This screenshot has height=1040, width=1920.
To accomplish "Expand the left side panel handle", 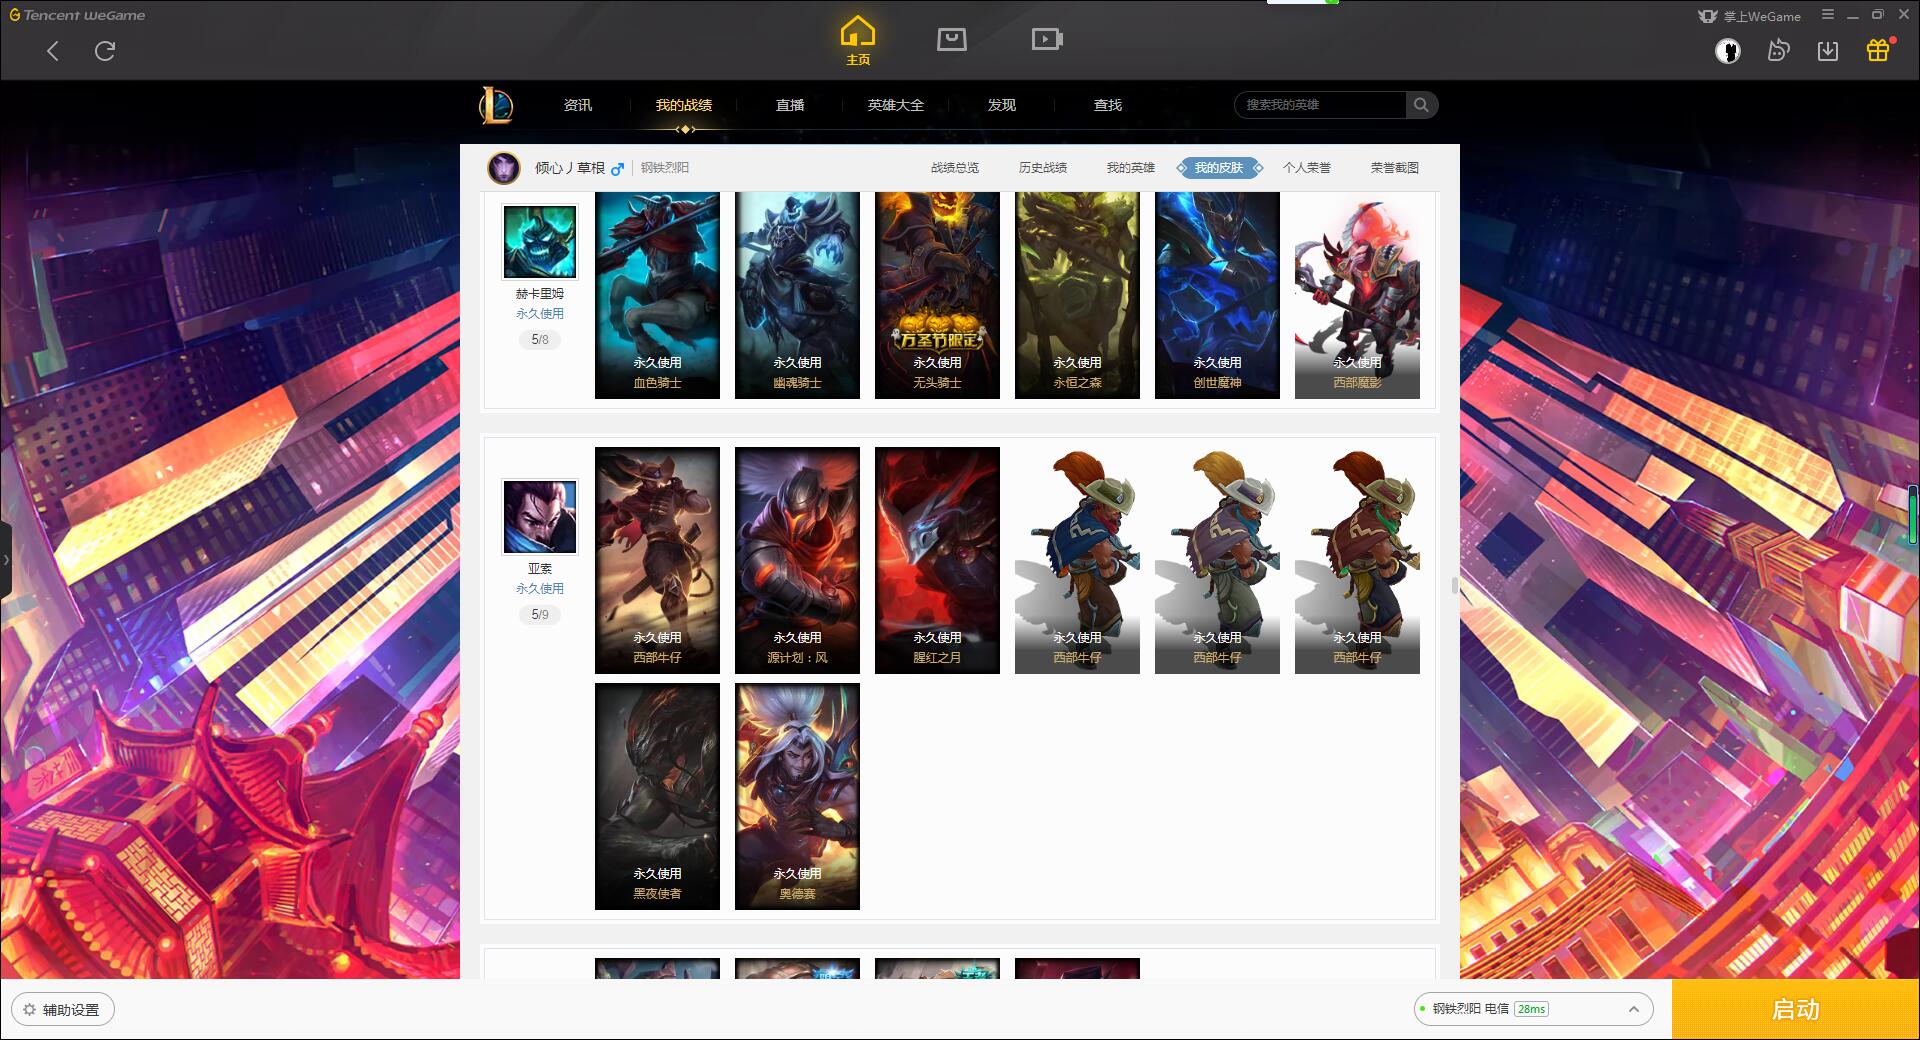I will coord(5,560).
